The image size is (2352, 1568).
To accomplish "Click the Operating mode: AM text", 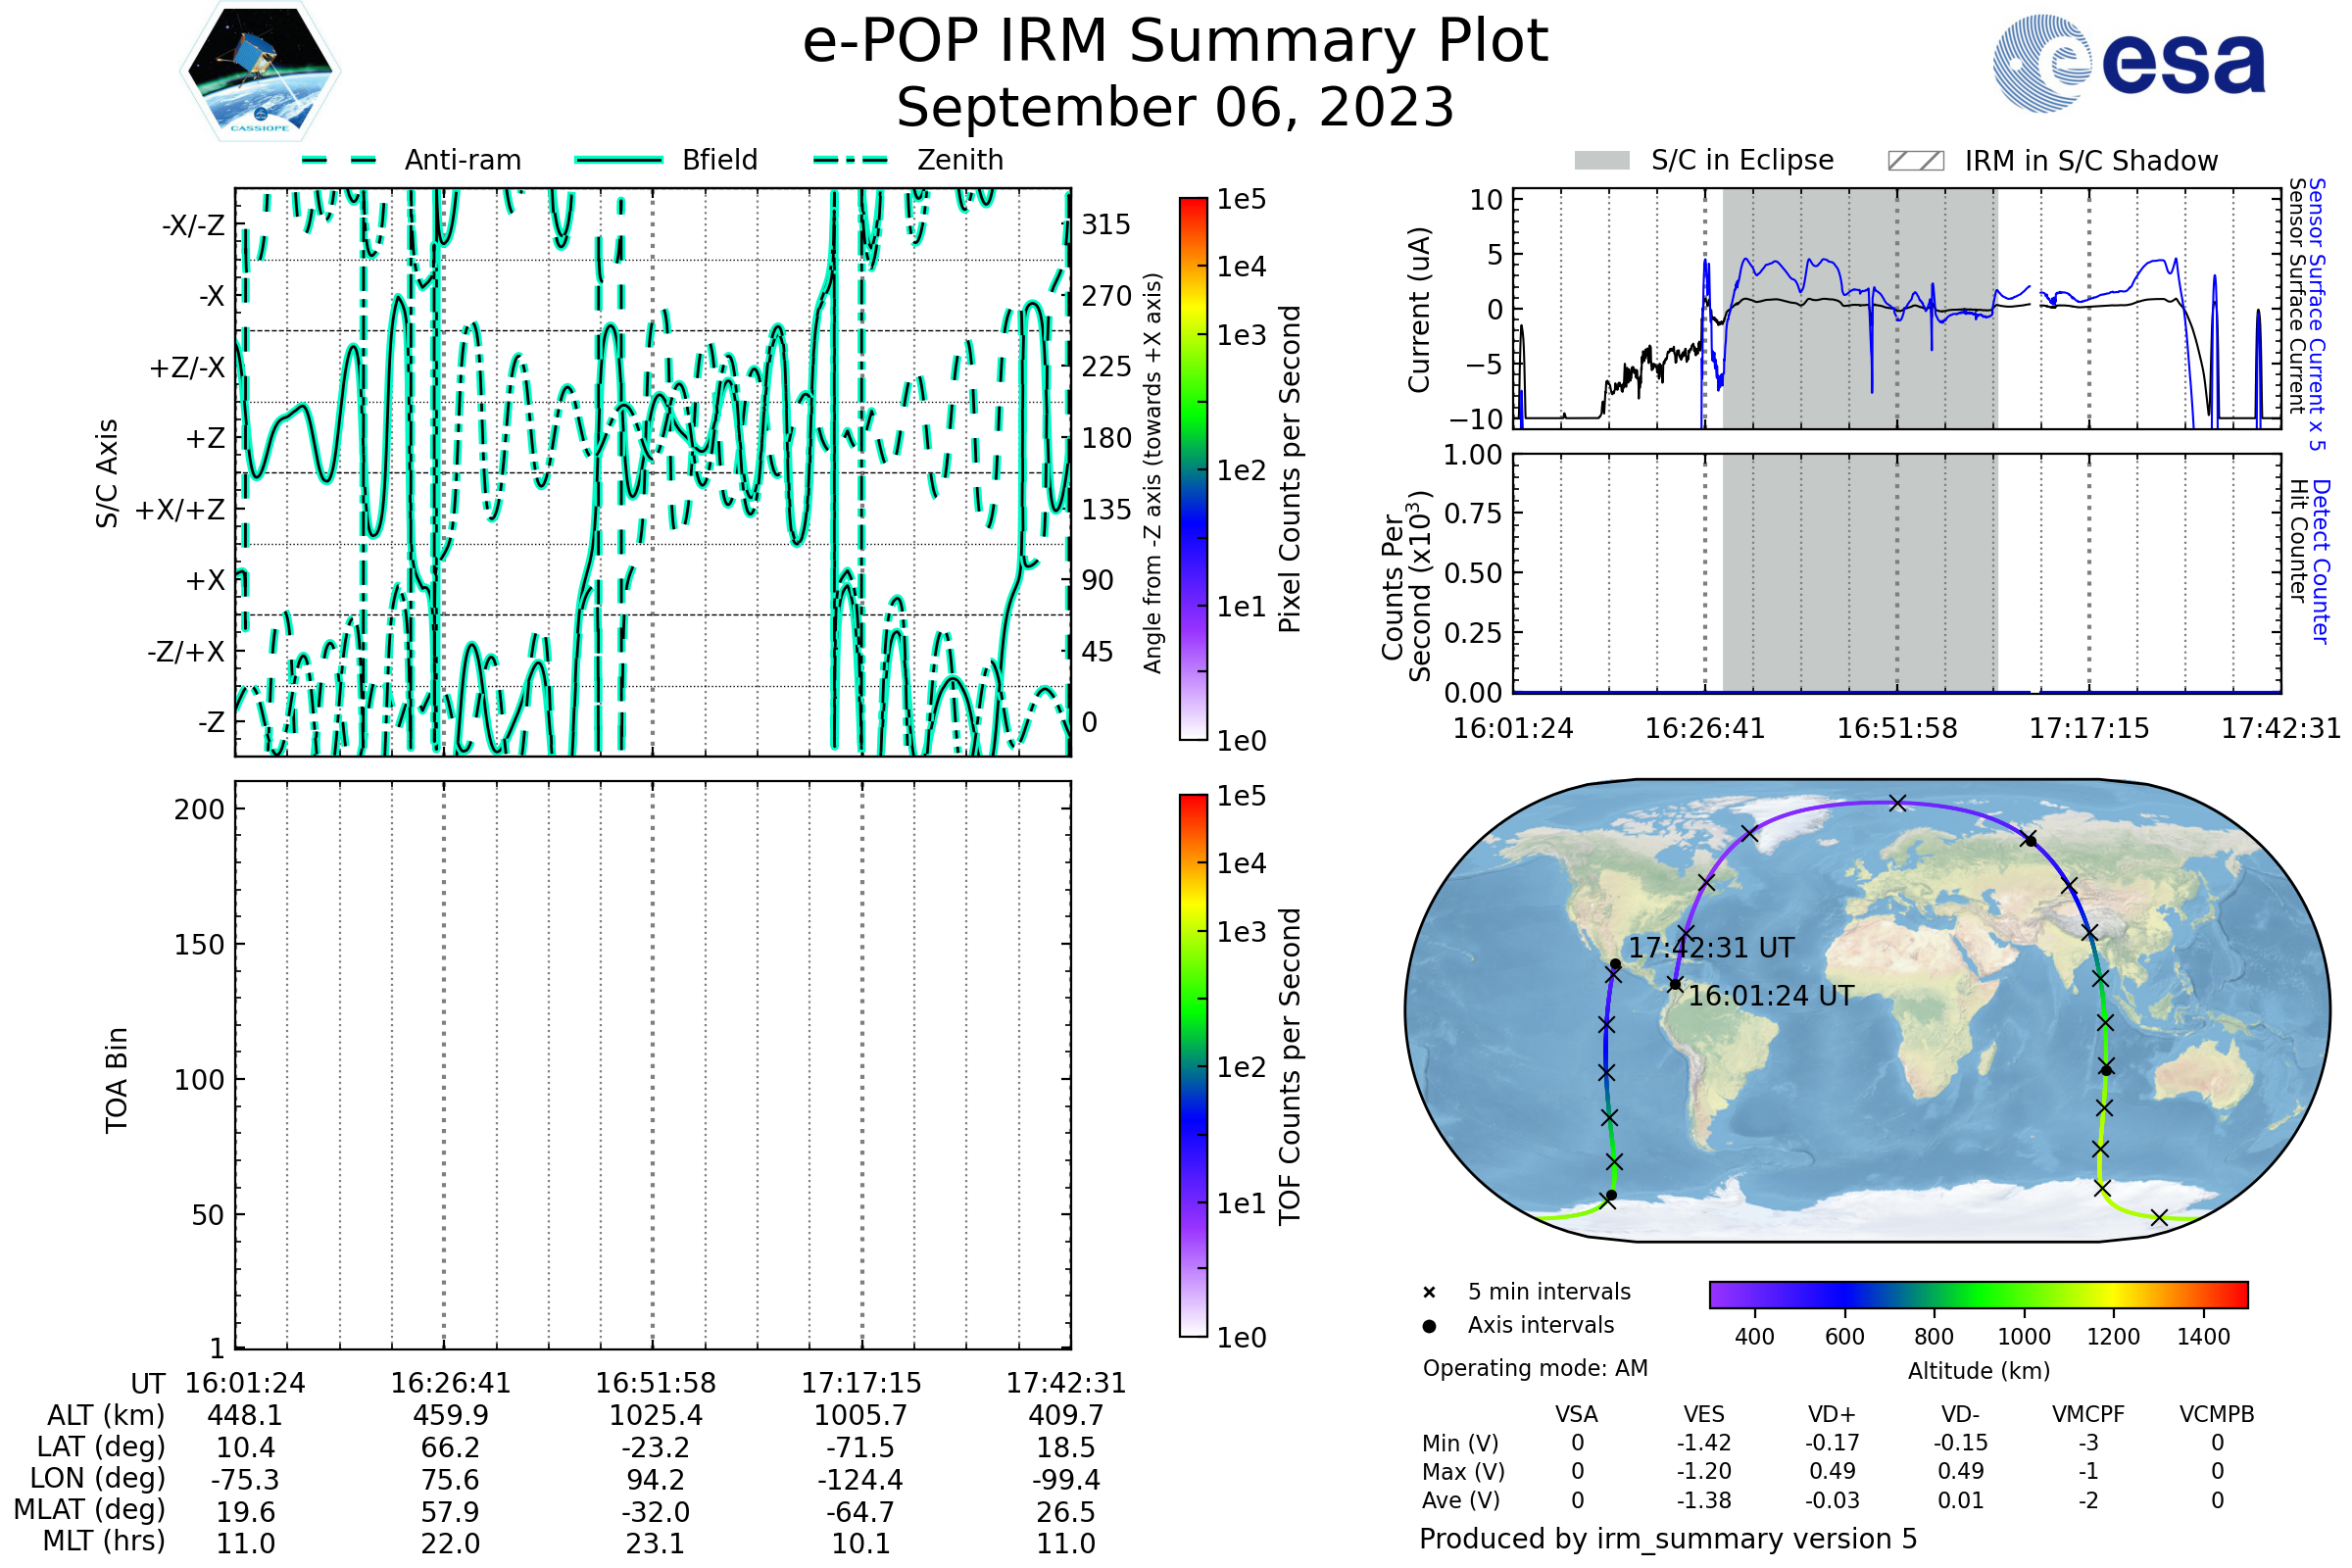I will [x=1535, y=1368].
